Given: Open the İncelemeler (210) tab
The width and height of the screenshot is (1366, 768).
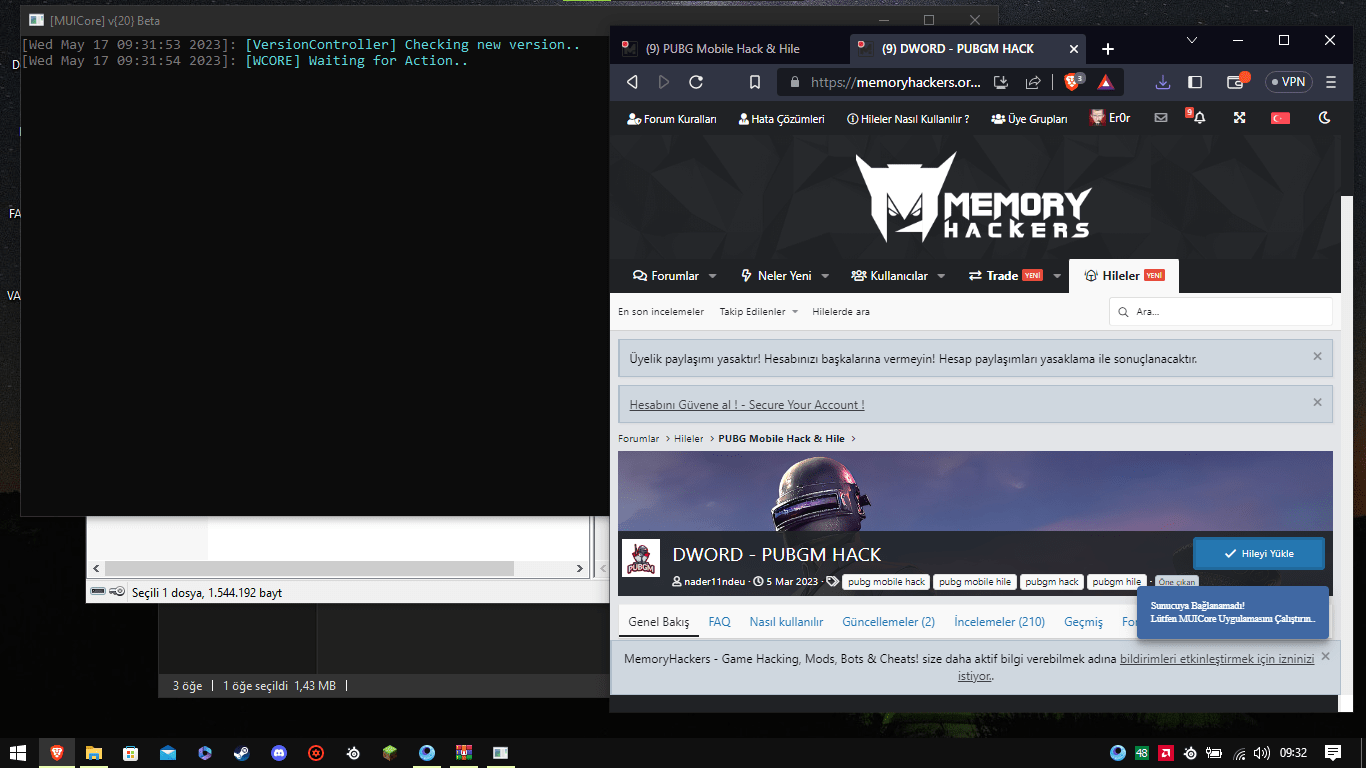Looking at the screenshot, I should pyautogui.click(x=1000, y=622).
